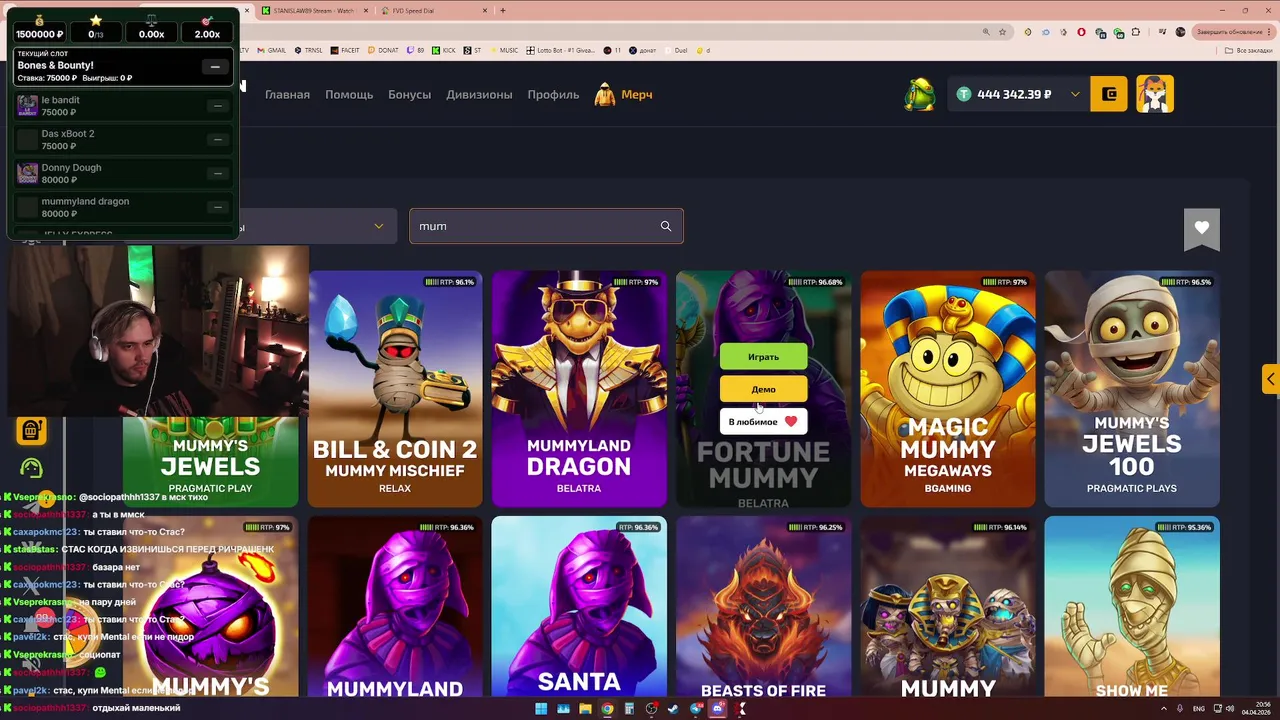The image size is (1280, 720).
Task: Click the ENG language indicator in system tray
Action: pyautogui.click(x=1199, y=708)
